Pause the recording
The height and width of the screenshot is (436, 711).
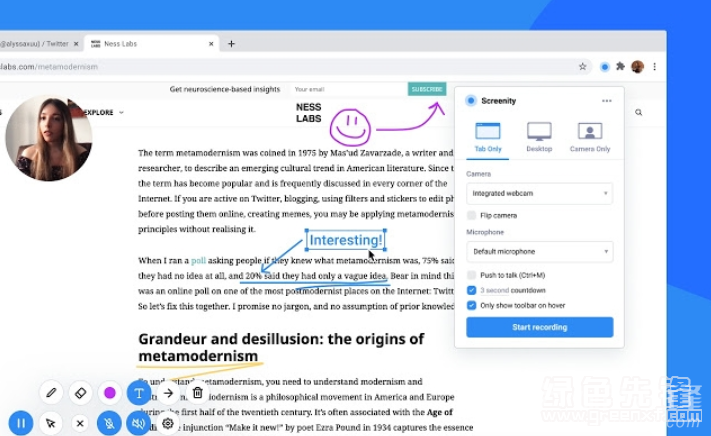coord(21,423)
